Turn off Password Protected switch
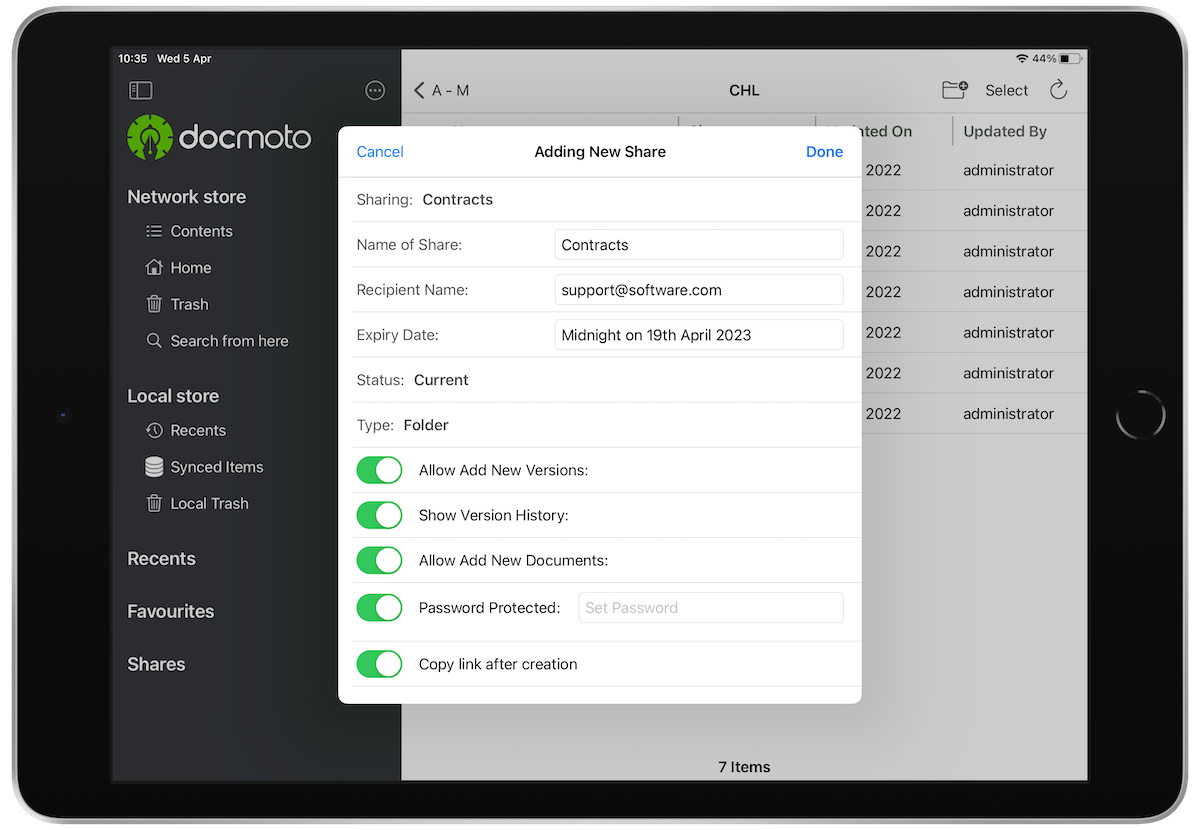 point(379,607)
